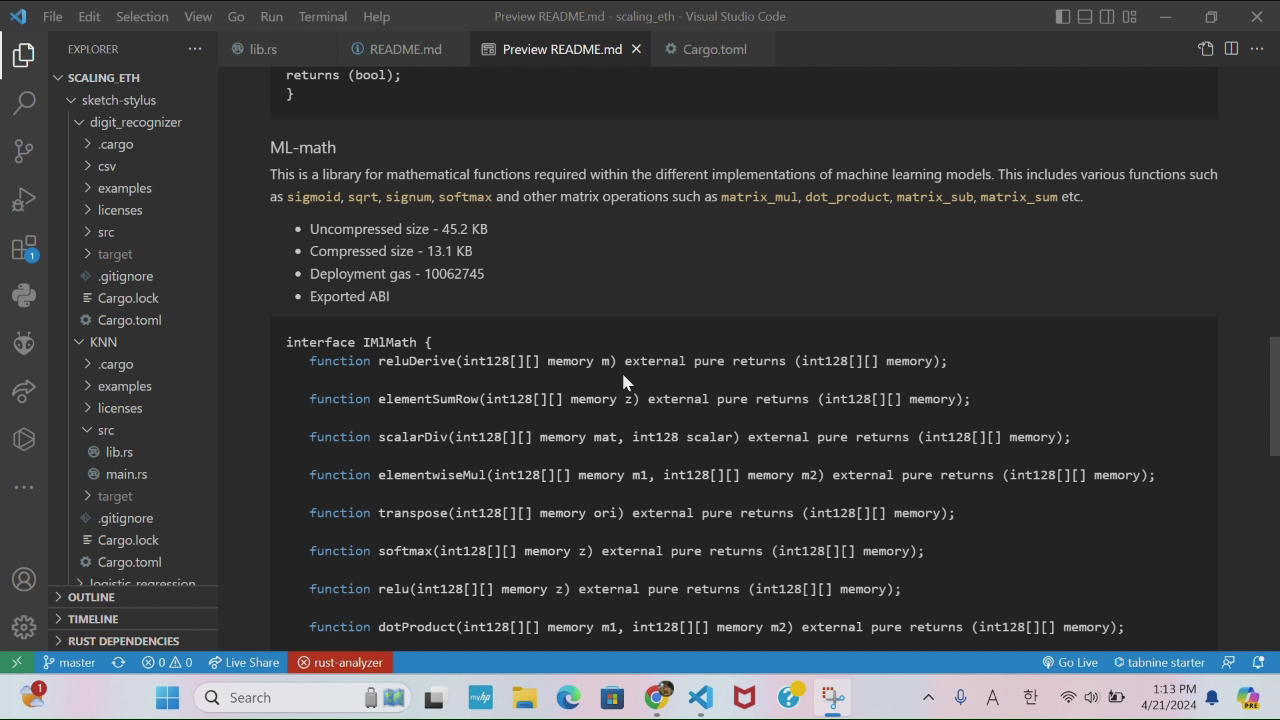The height and width of the screenshot is (720, 1280).
Task: Open editor more actions menu
Action: tap(1257, 49)
